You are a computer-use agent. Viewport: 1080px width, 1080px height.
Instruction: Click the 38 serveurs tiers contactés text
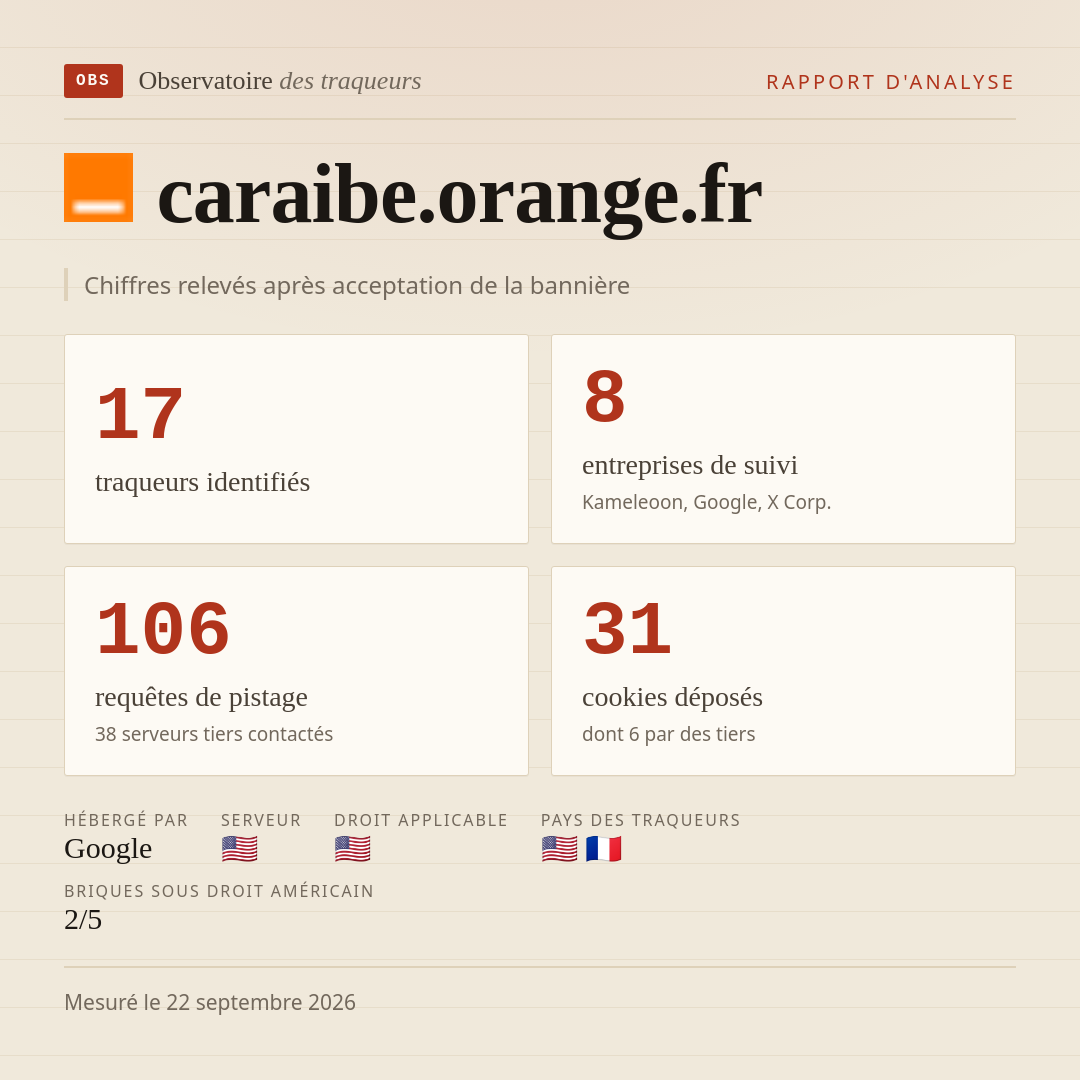(214, 734)
